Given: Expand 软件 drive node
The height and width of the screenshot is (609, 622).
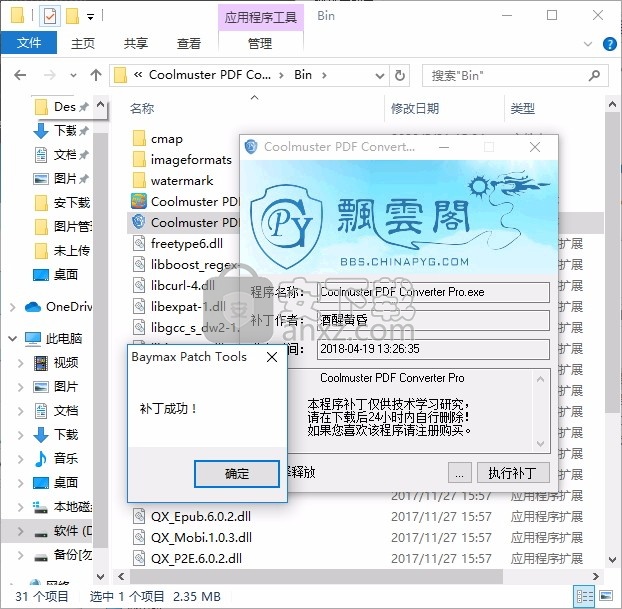Looking at the screenshot, I should pos(20,531).
